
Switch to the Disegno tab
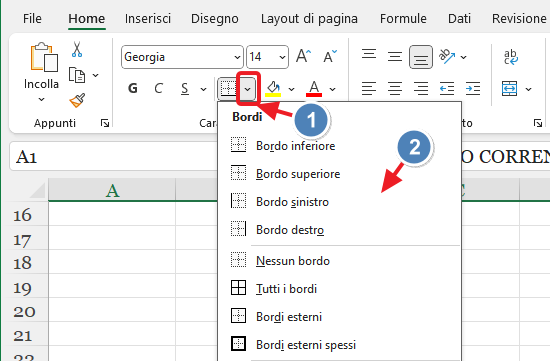(x=215, y=18)
